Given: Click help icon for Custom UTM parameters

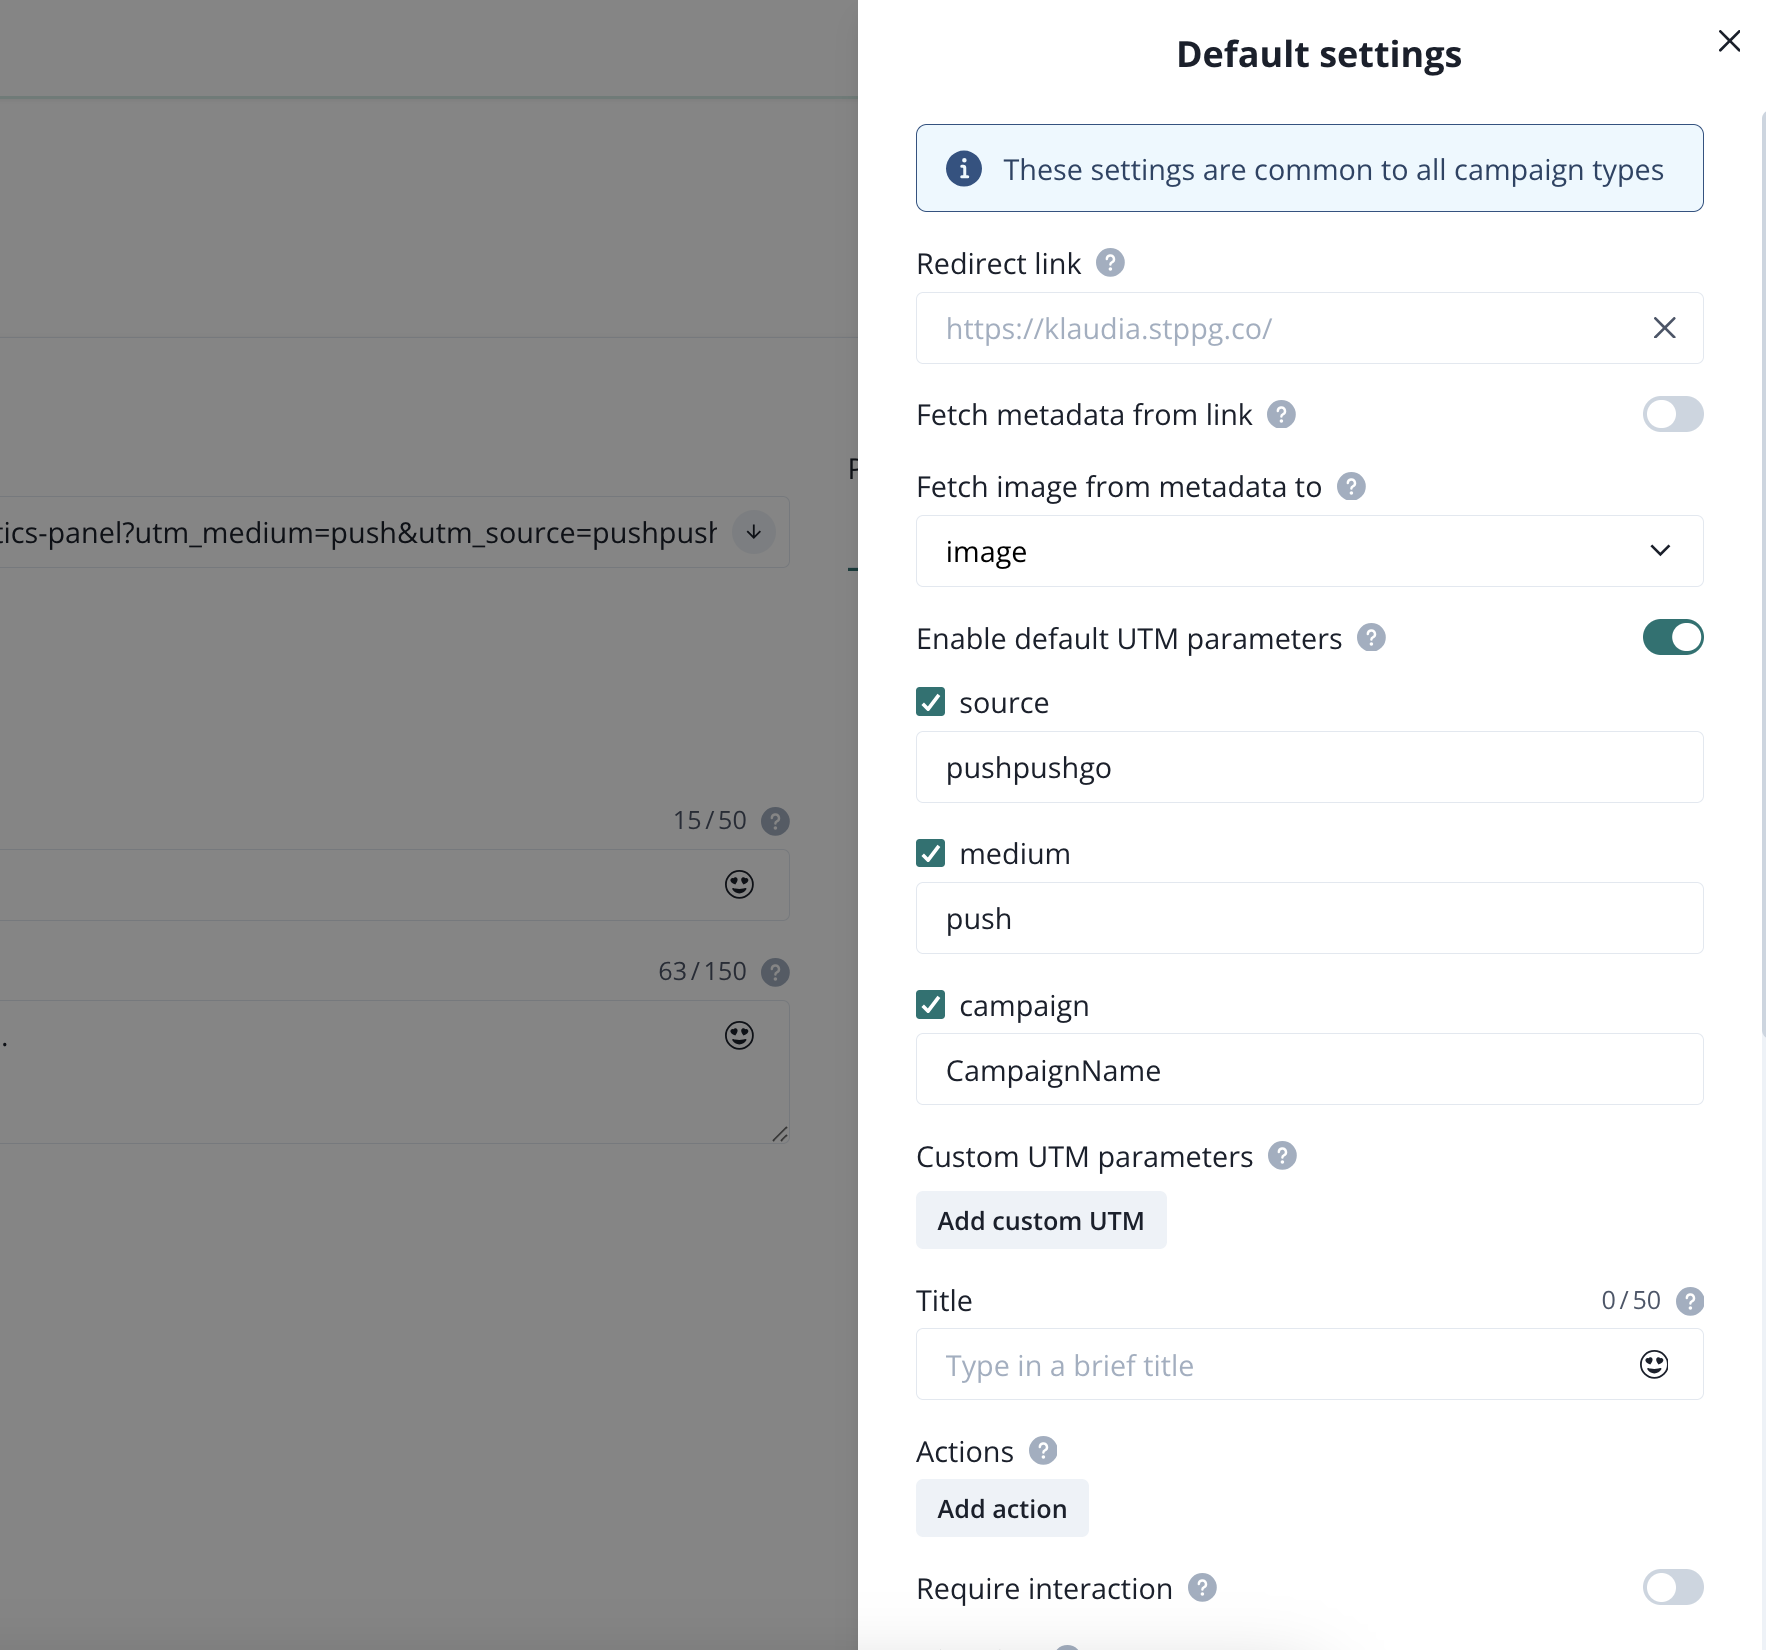Looking at the screenshot, I should (1282, 1156).
